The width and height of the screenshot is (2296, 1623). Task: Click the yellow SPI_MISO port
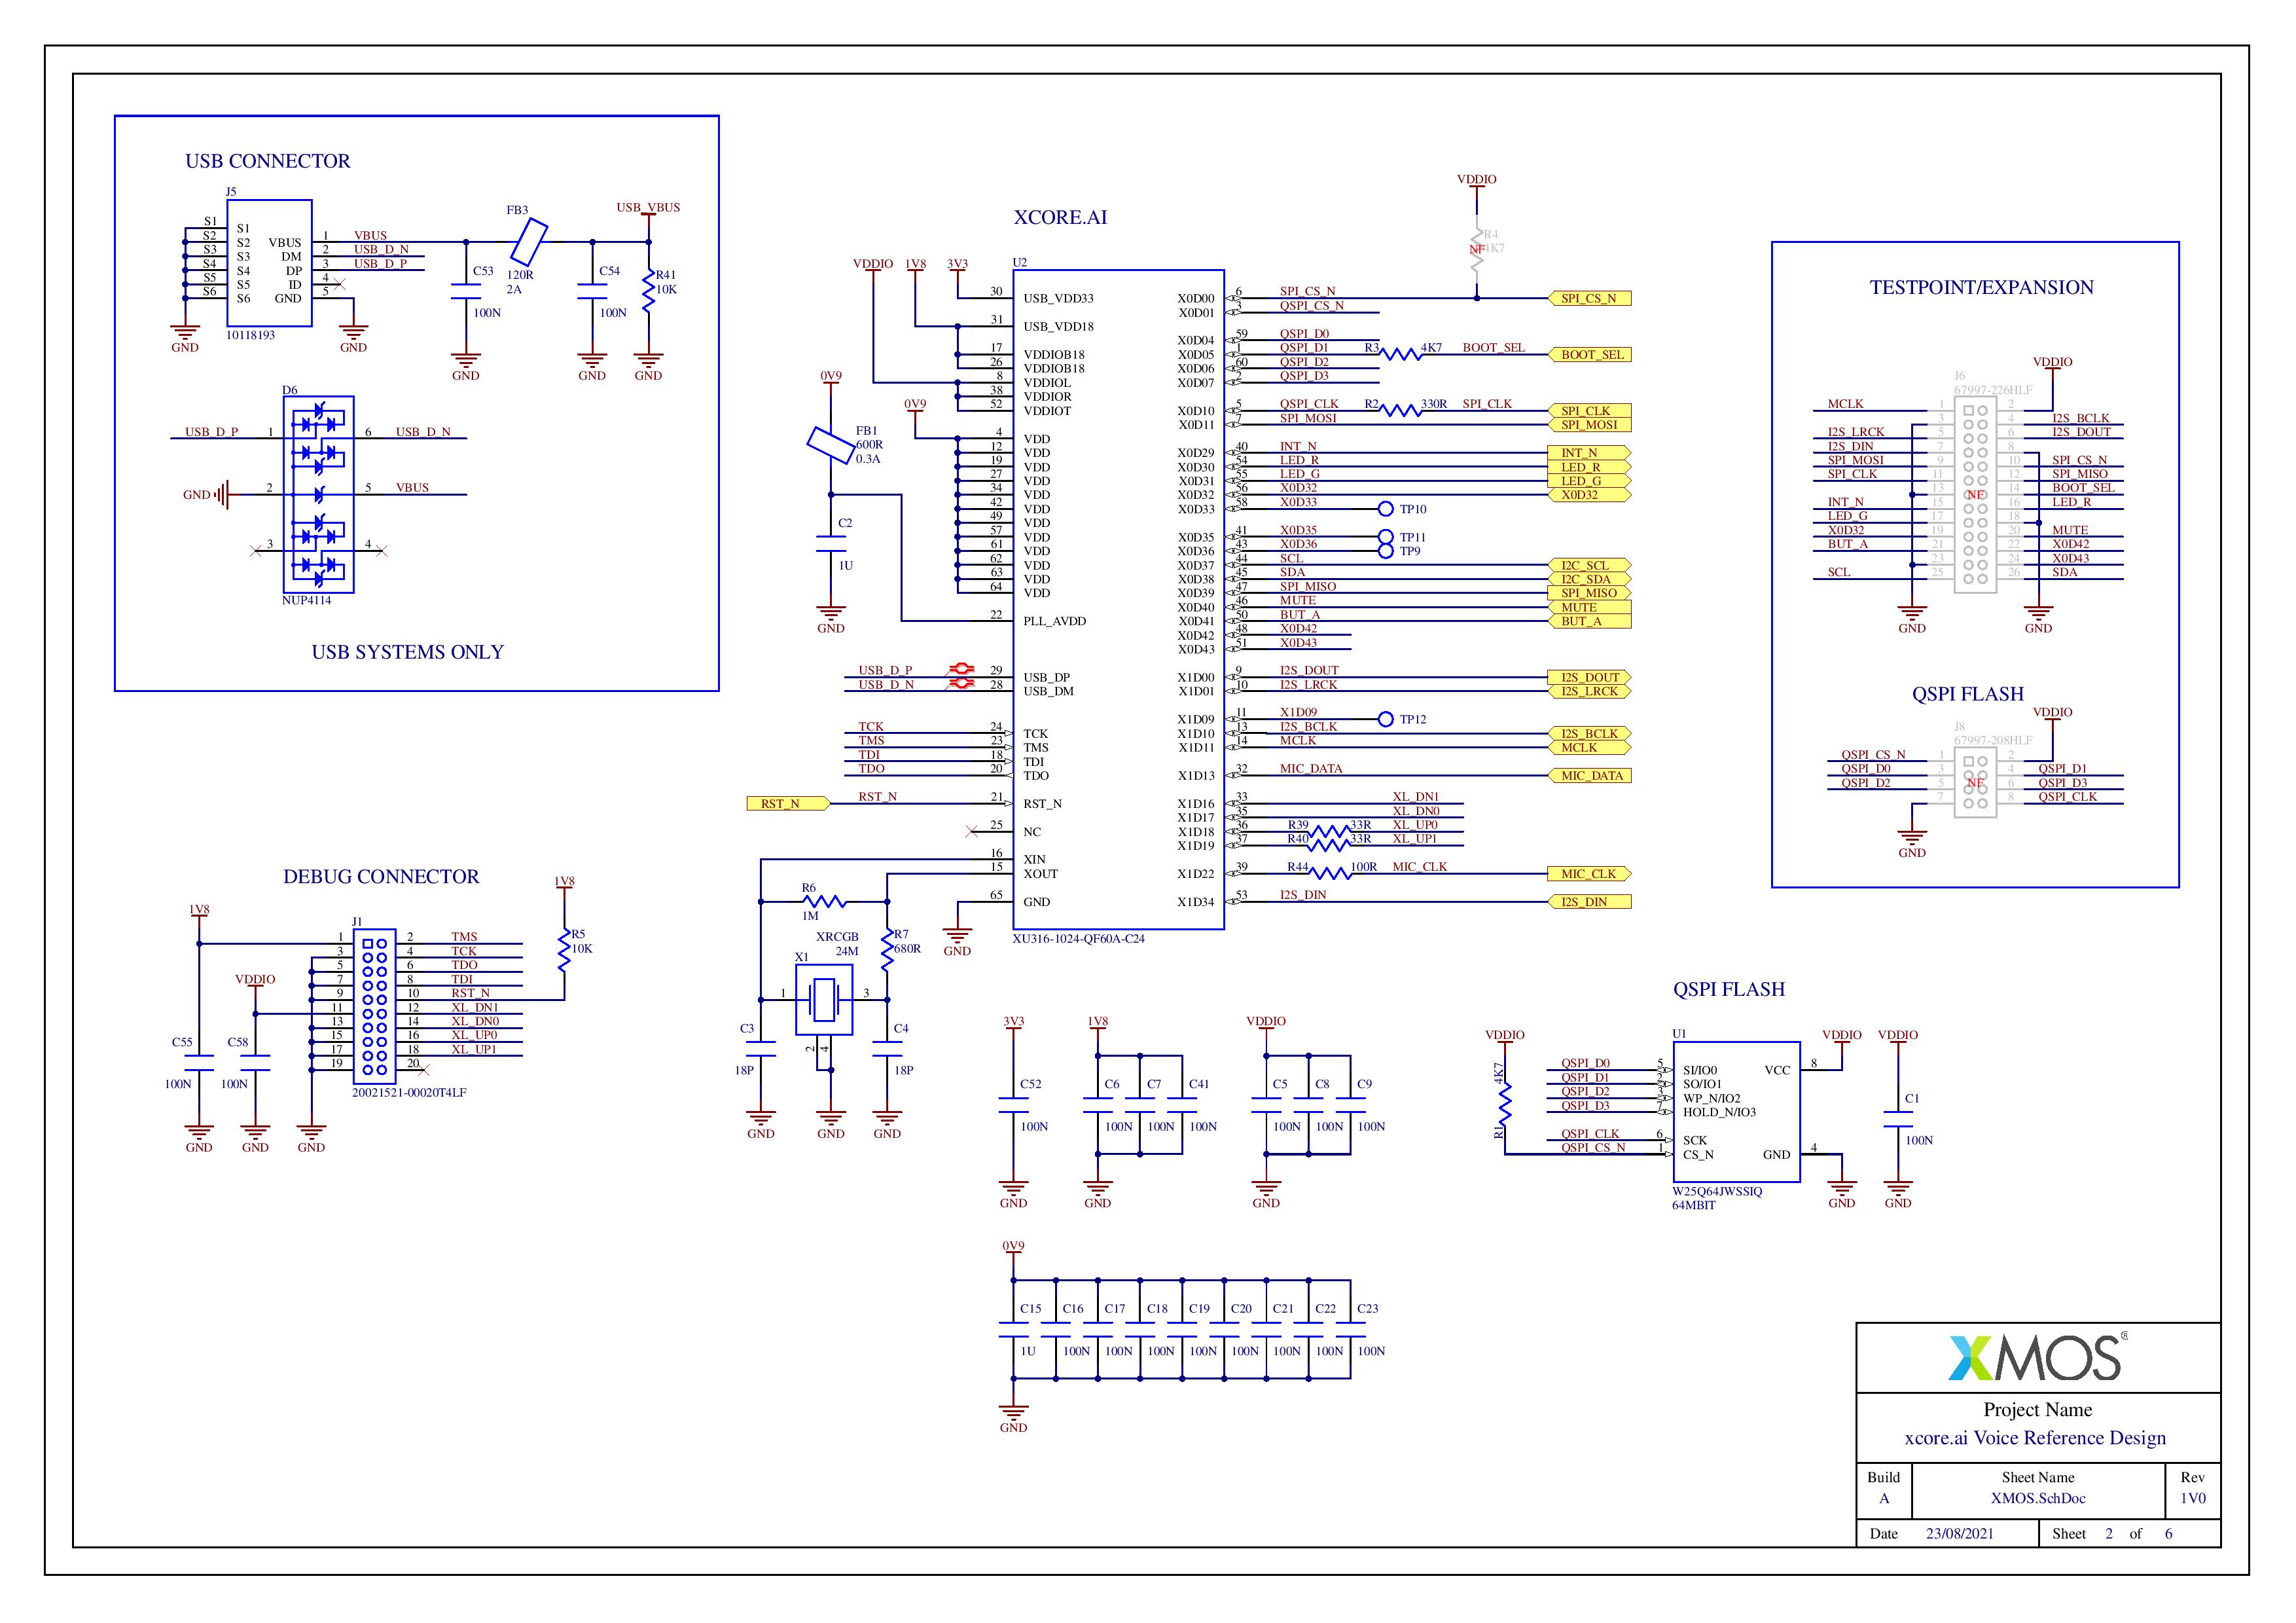coord(1589,593)
